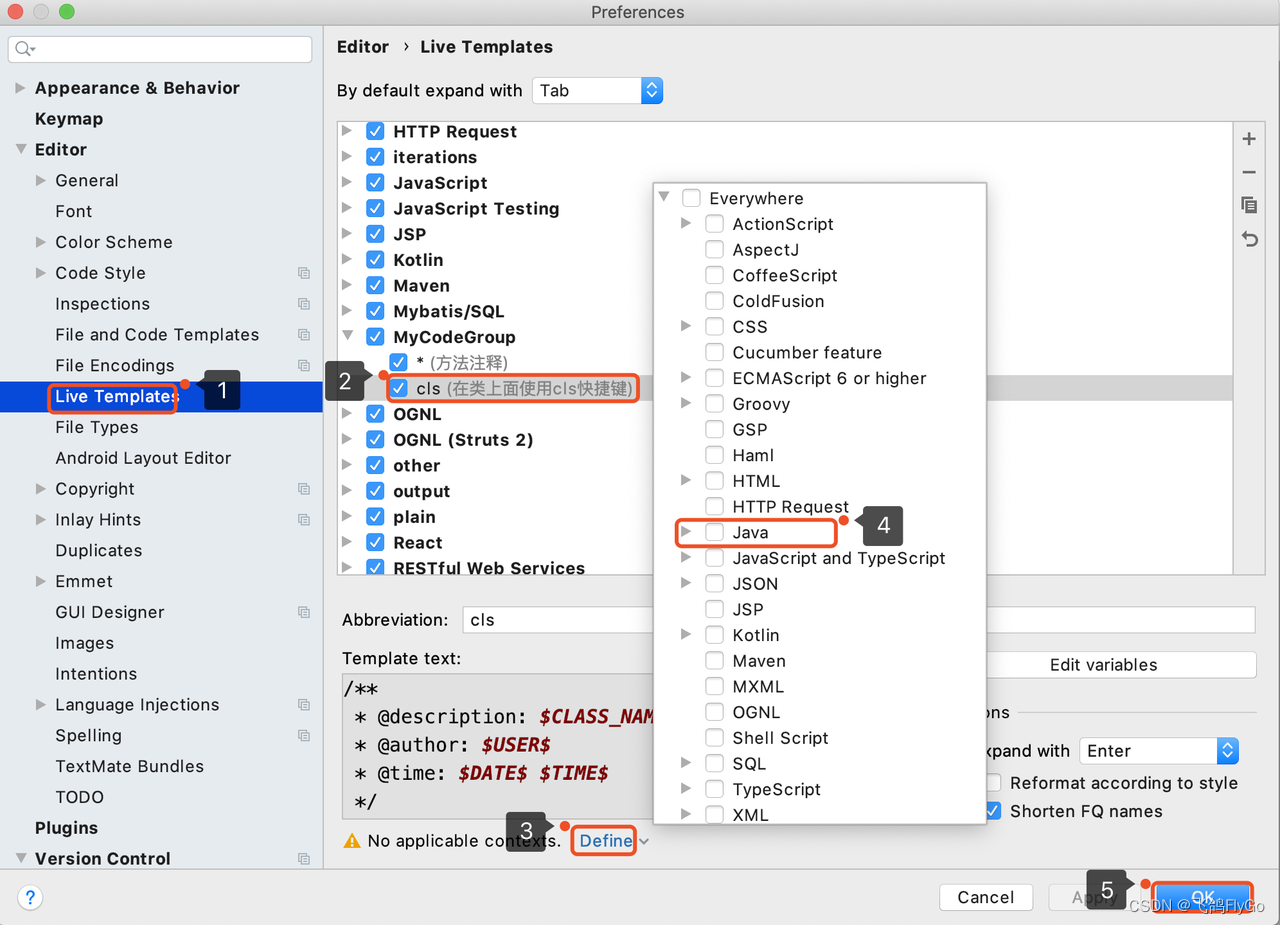Open help with the question mark icon
Image resolution: width=1280 pixels, height=925 pixels.
(x=30, y=897)
